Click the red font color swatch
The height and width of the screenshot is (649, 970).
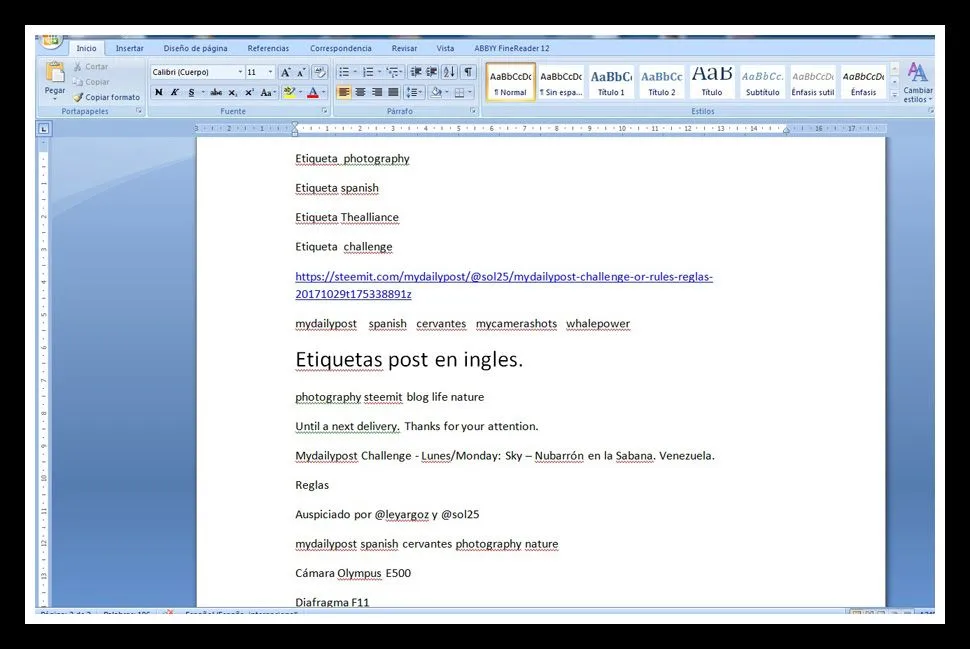312,93
